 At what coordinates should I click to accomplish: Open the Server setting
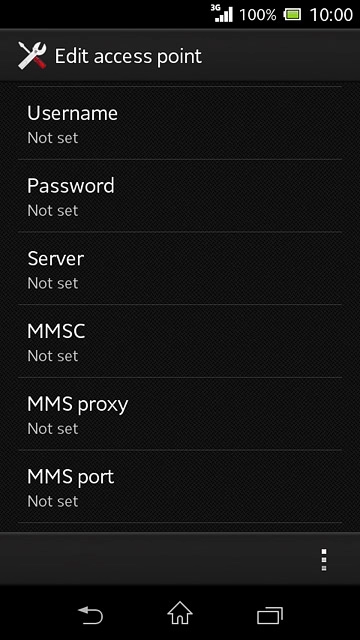tap(180, 269)
